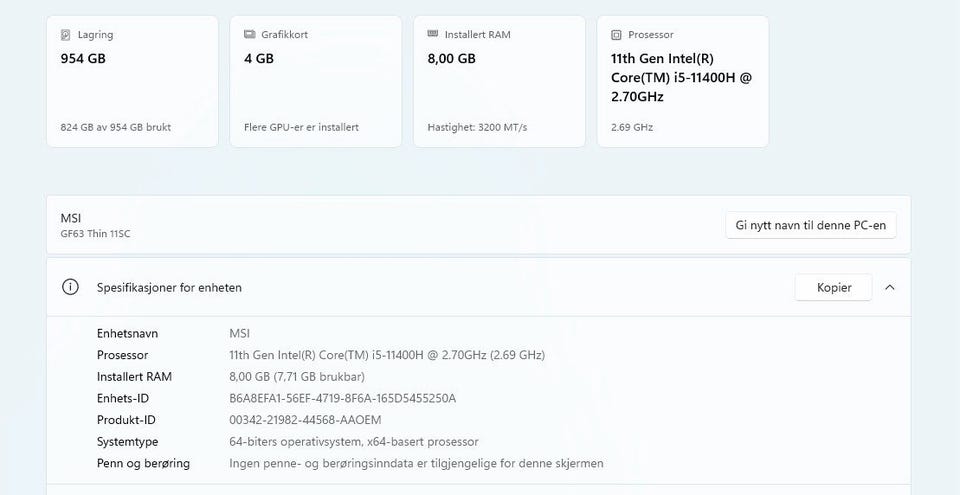This screenshot has width=960, height=495.
Task: Click the Hastighet 3200 MT/s text
Action: pyautogui.click(x=478, y=128)
